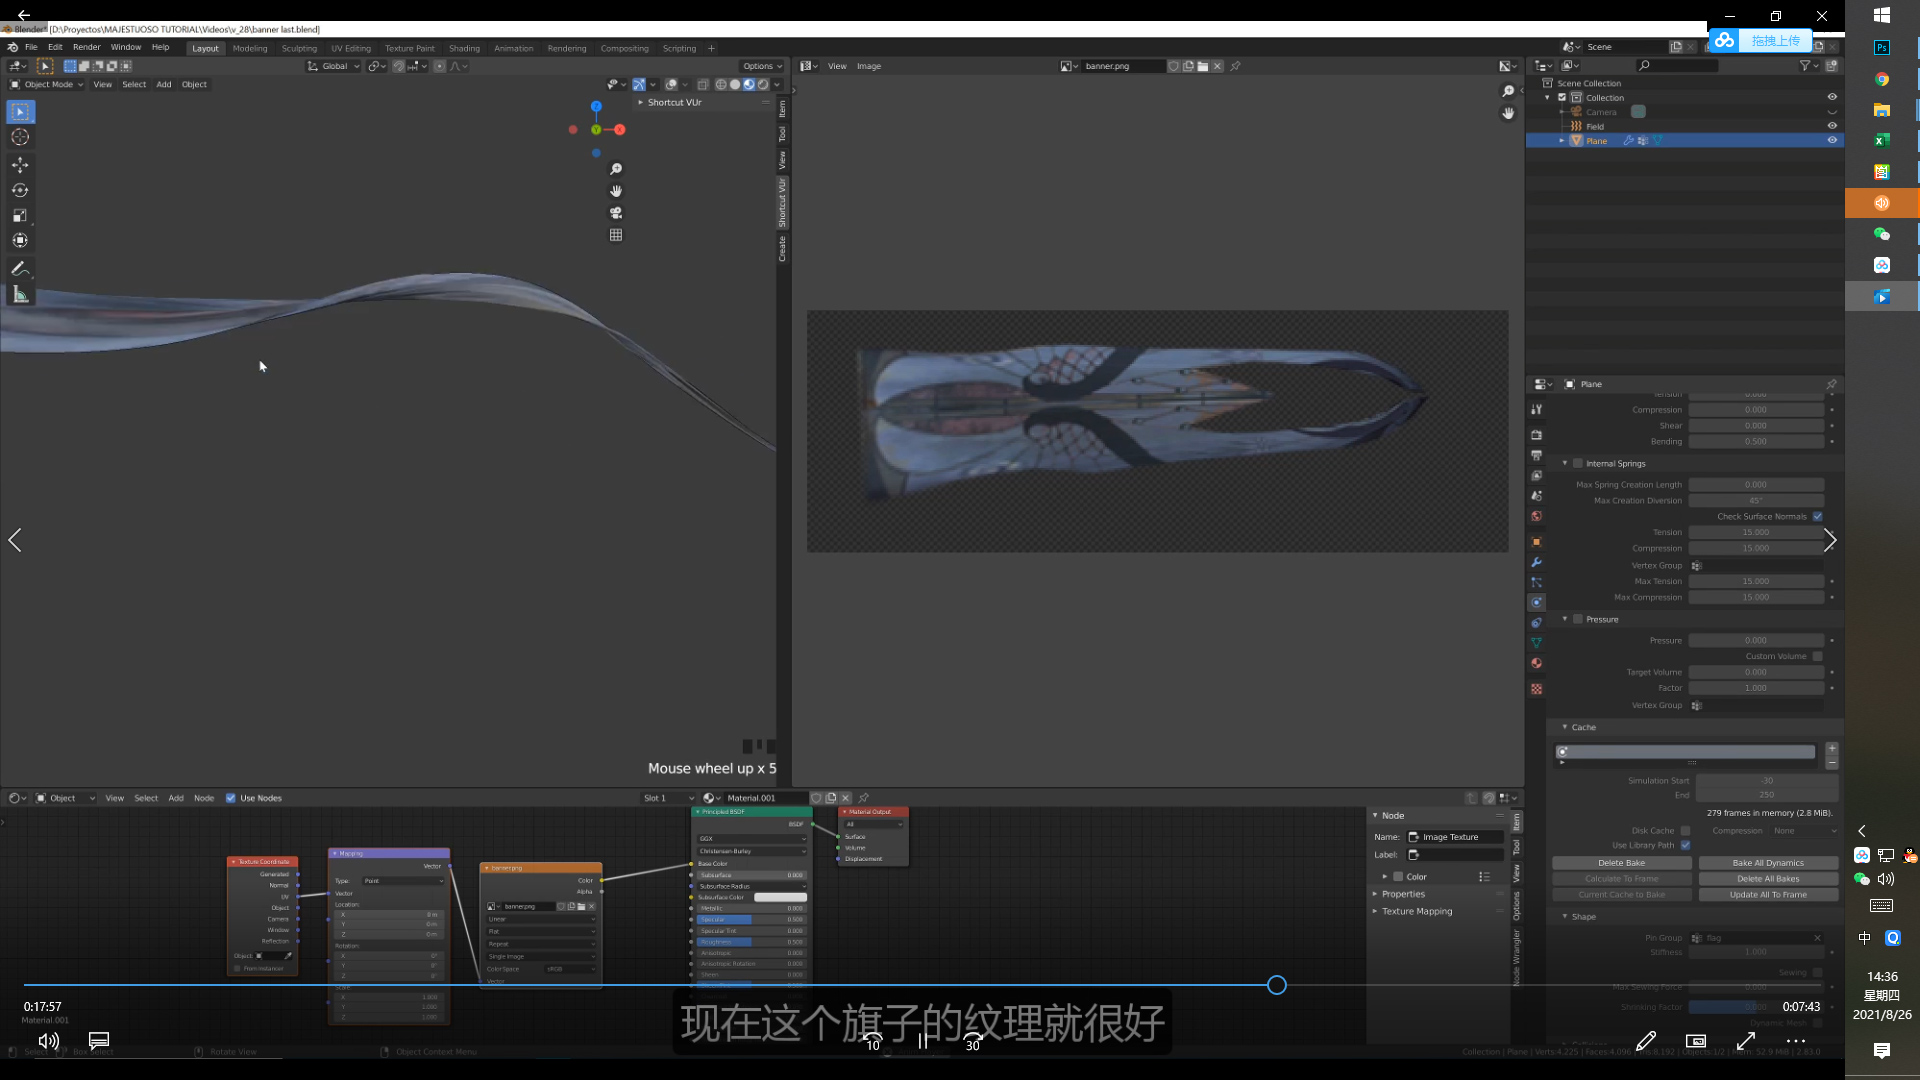Click the Simulation Start value field
The image size is (1920, 1080).
[x=1766, y=781]
